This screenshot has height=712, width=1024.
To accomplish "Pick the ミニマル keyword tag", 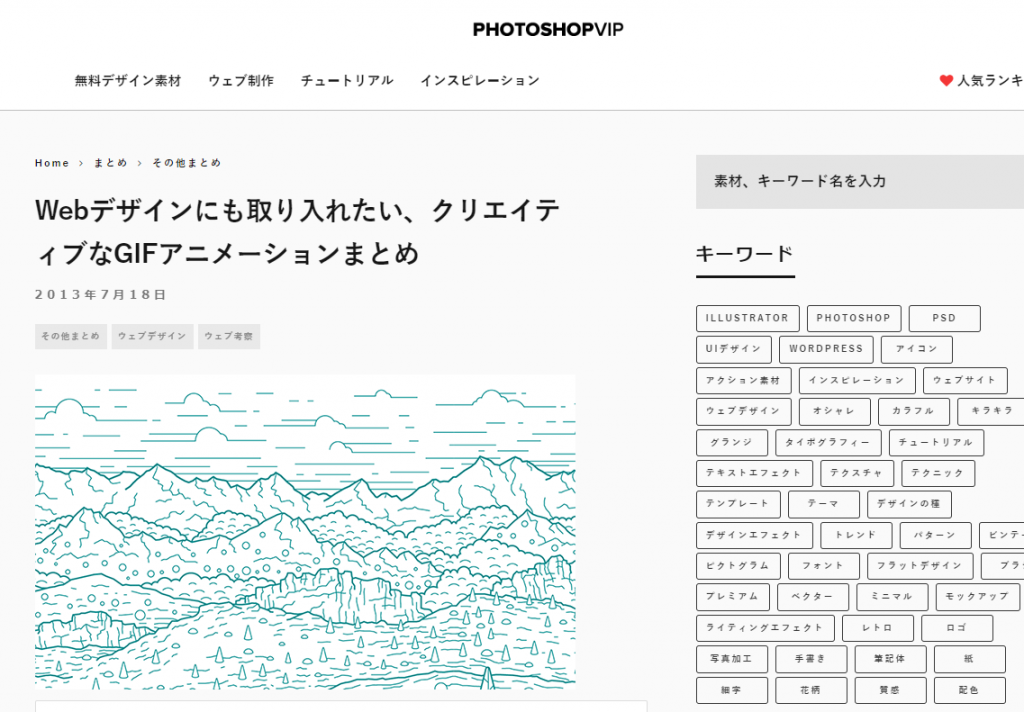I will pyautogui.click(x=892, y=596).
